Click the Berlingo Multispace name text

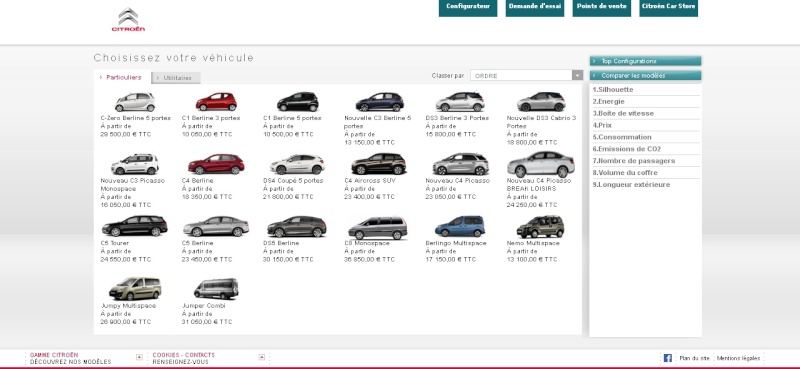click(x=456, y=243)
